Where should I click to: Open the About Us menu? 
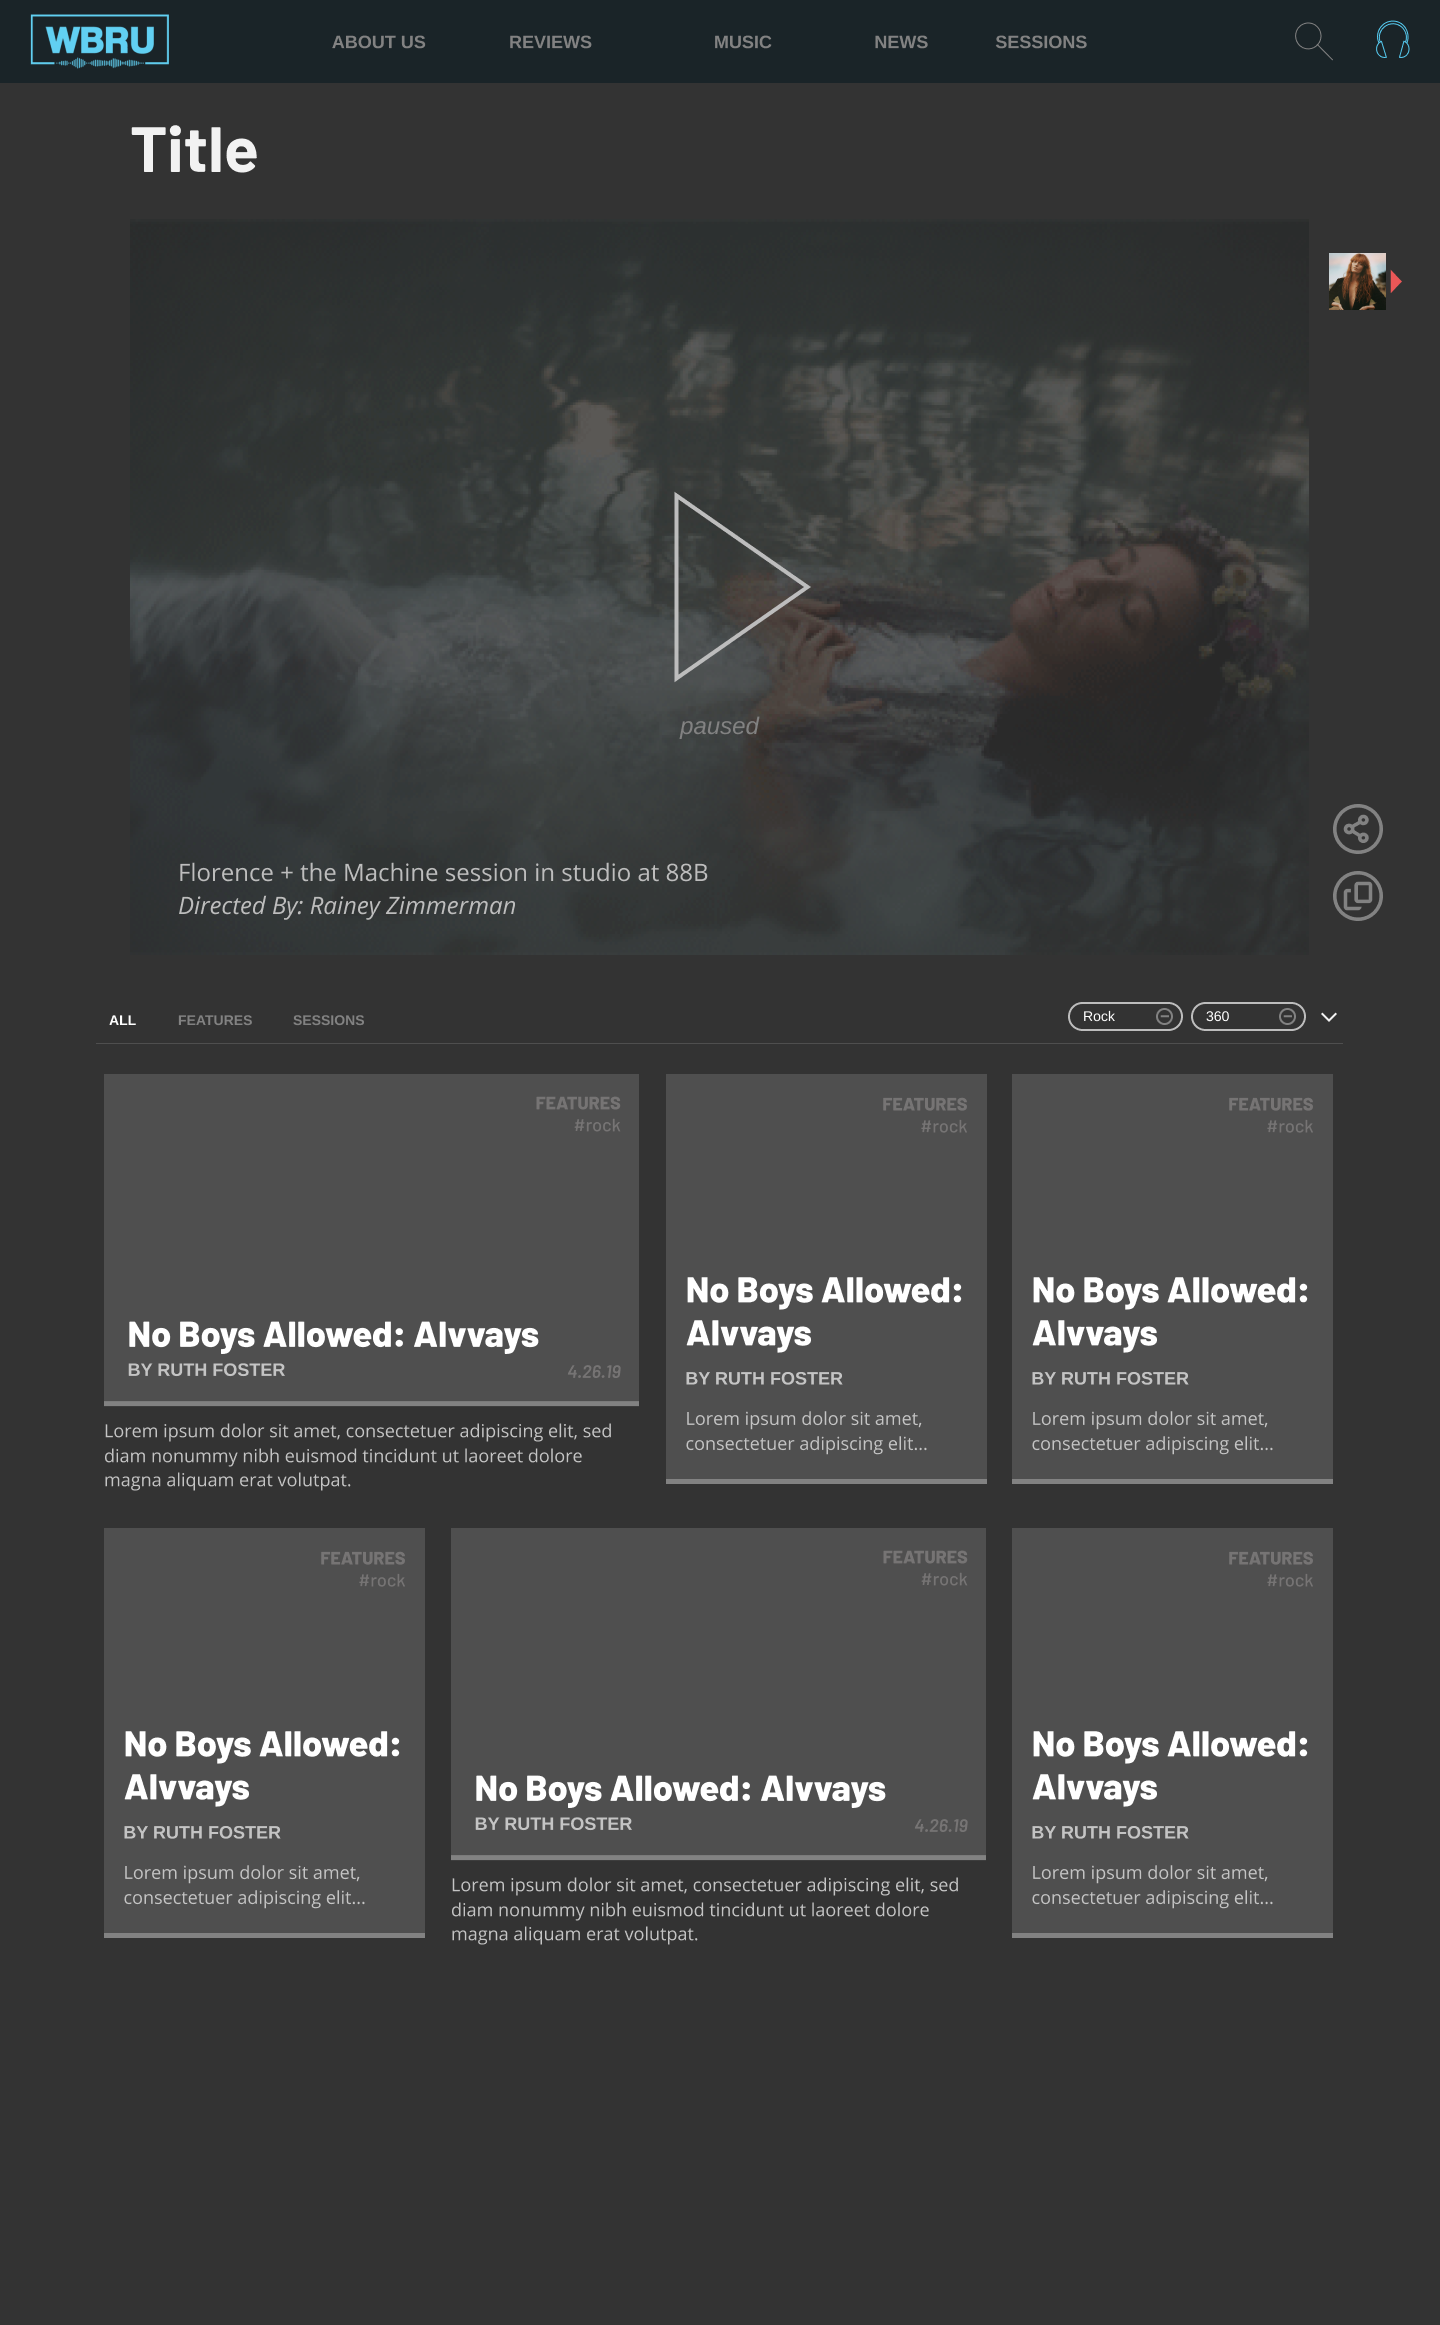pos(379,42)
